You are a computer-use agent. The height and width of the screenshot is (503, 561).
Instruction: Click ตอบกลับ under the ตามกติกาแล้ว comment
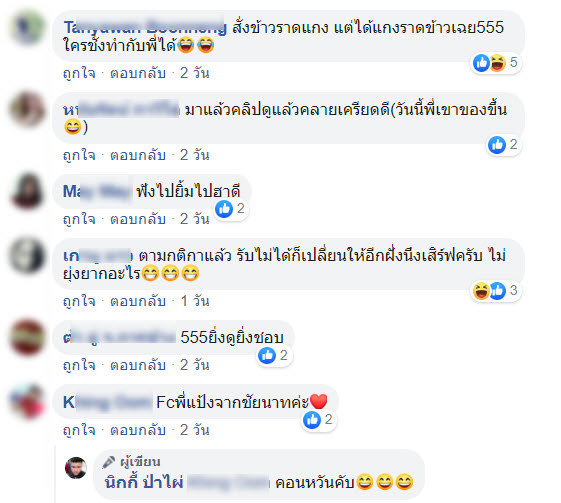(138, 301)
